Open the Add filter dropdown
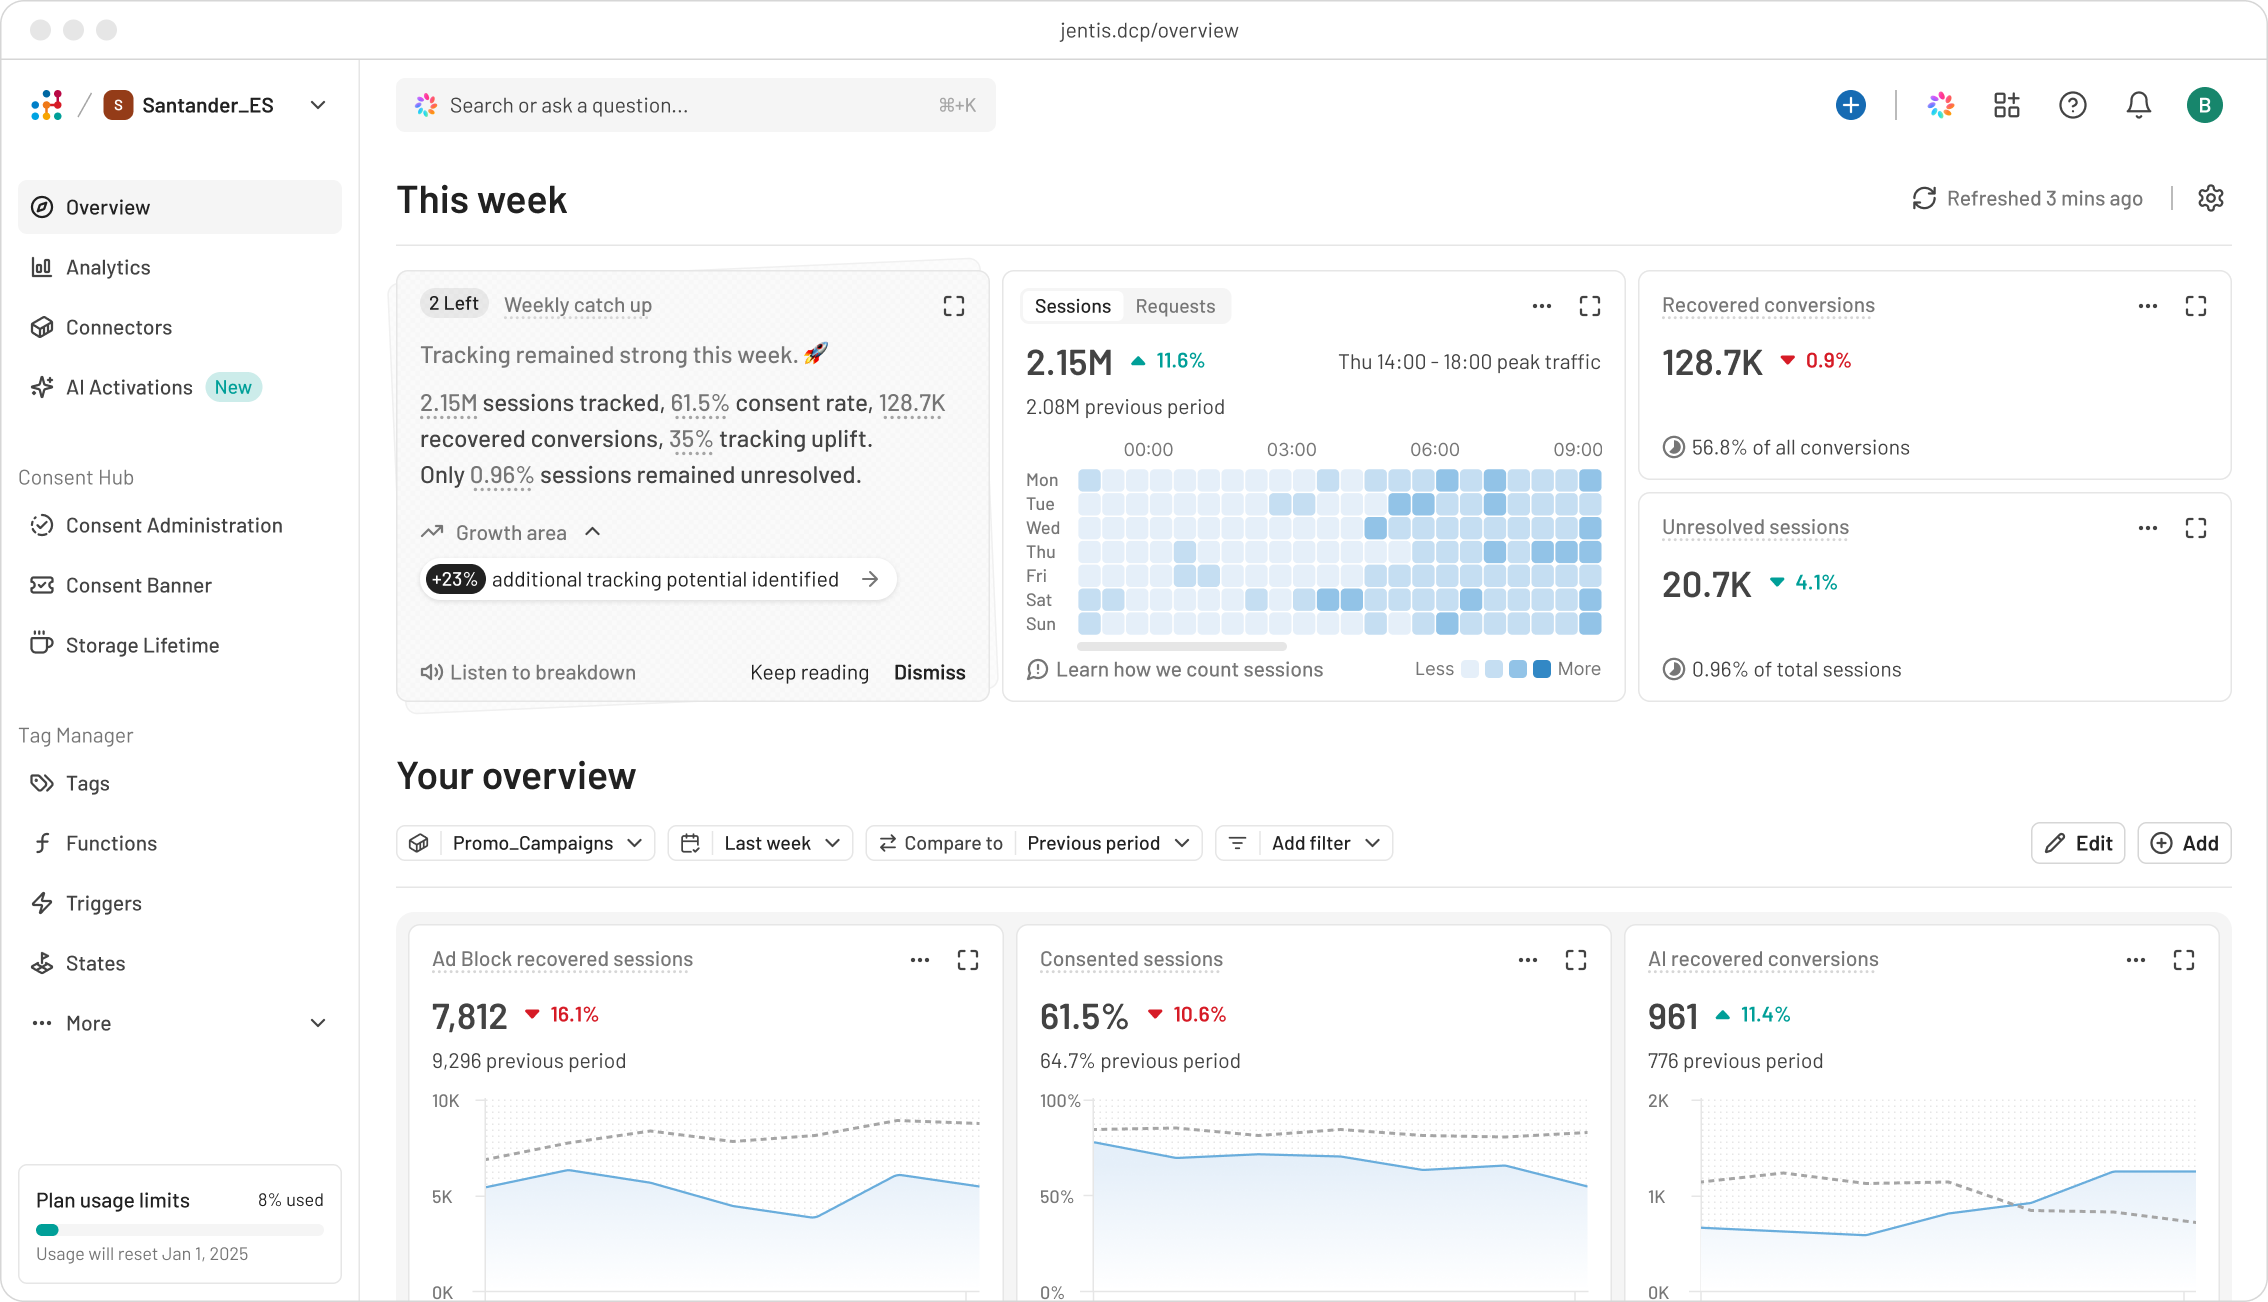The image size is (2268, 1302). (1304, 843)
